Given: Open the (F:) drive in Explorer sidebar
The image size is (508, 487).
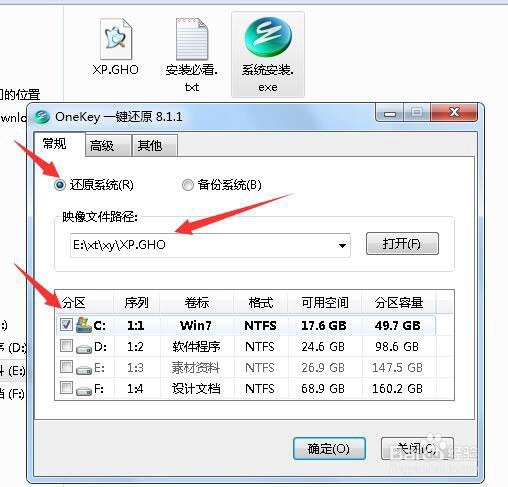Looking at the screenshot, I should point(13,394).
